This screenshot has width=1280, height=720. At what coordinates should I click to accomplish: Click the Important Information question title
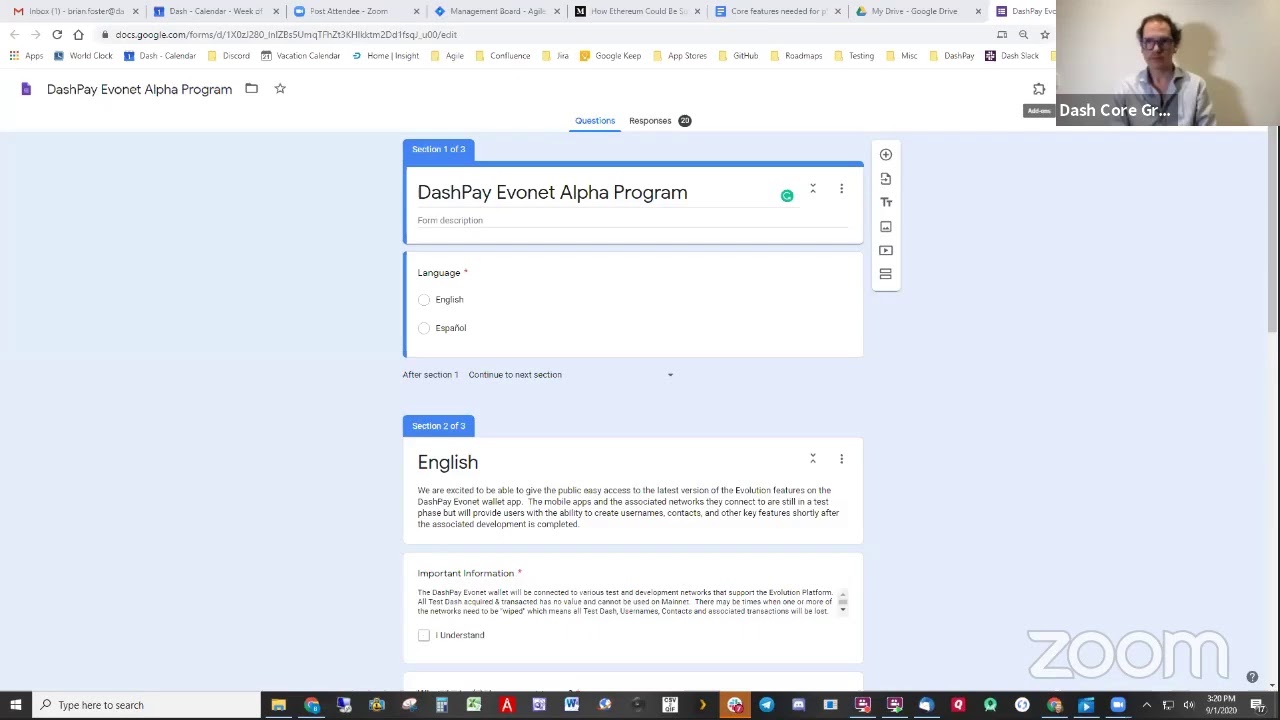point(466,574)
